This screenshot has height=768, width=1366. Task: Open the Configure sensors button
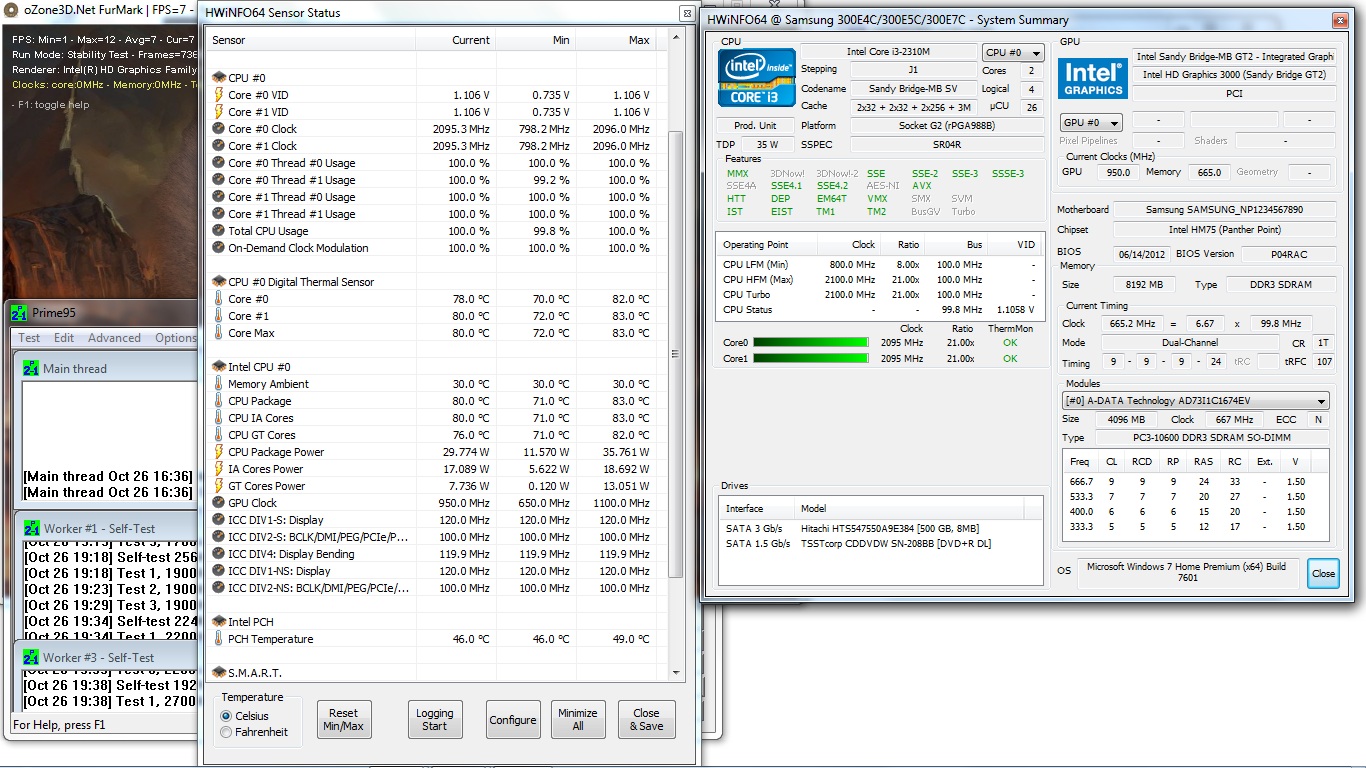[x=513, y=720]
